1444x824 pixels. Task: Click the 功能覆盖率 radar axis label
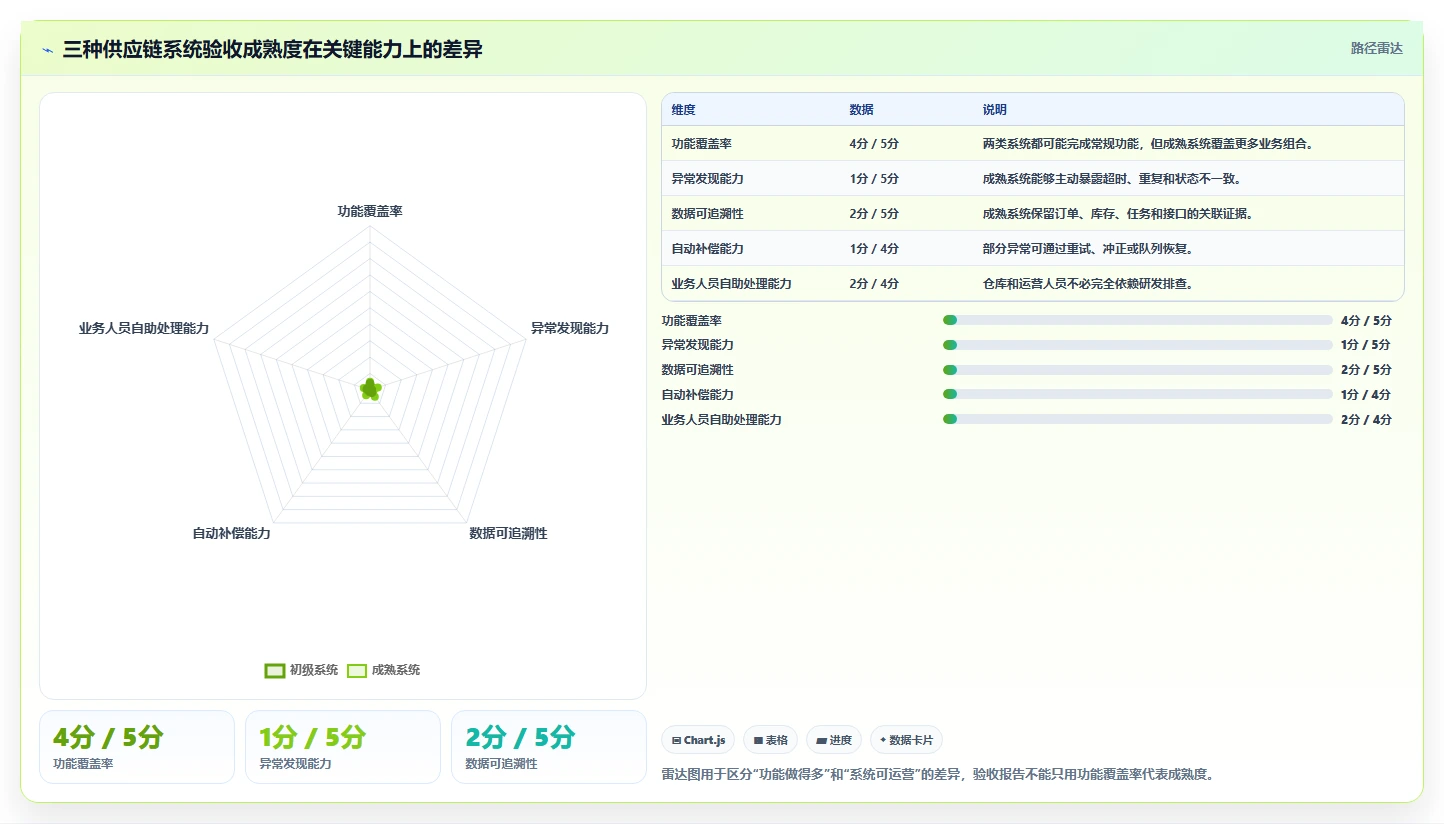370,211
